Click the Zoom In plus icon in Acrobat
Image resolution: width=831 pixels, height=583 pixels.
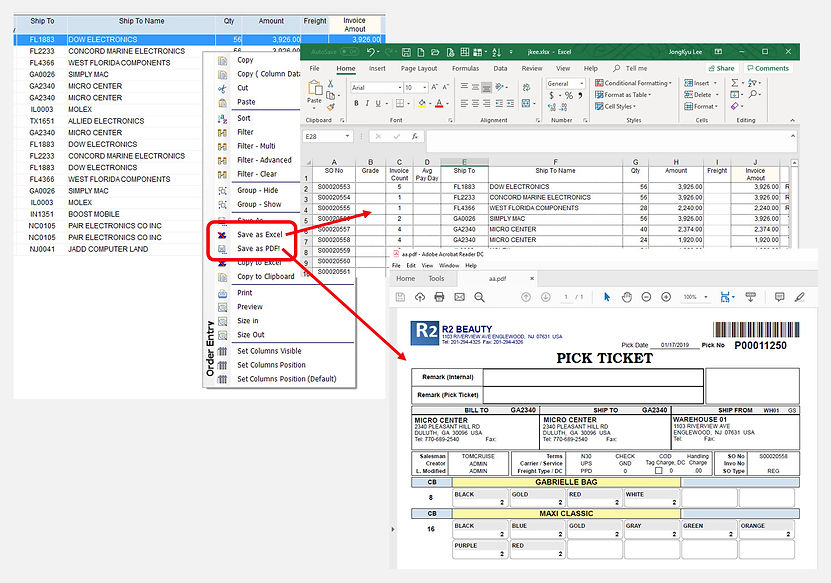point(666,297)
